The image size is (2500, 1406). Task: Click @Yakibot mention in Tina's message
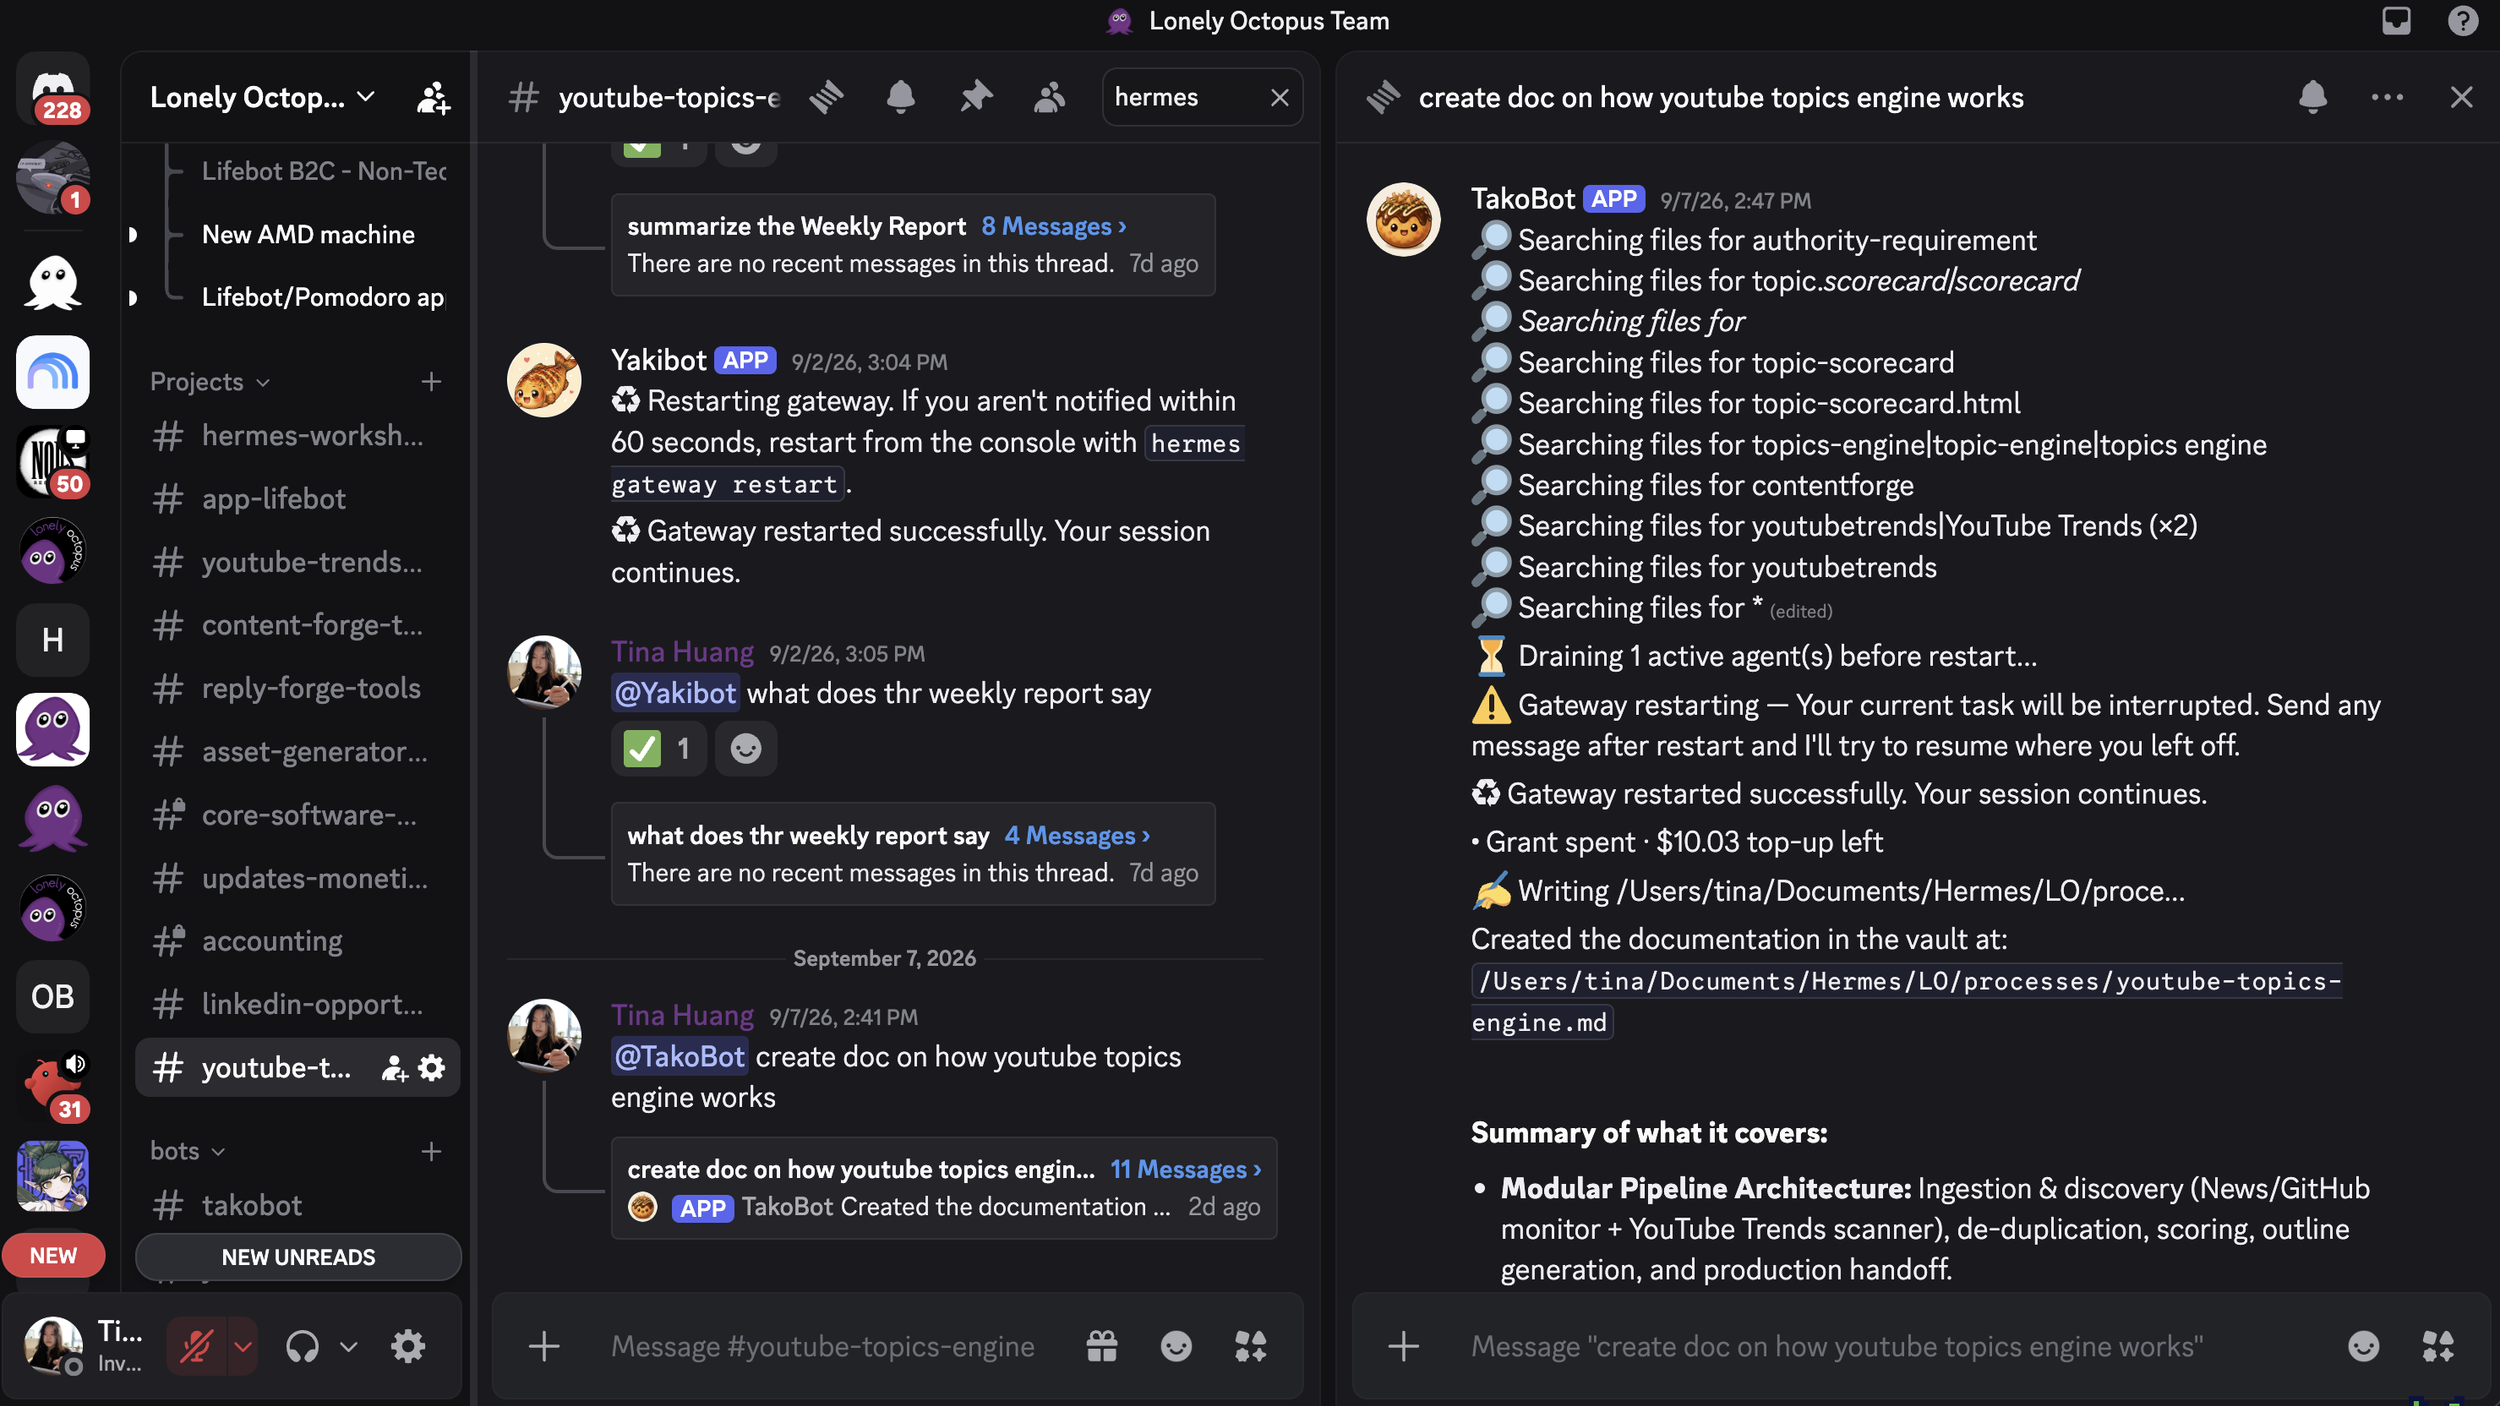coord(675,693)
